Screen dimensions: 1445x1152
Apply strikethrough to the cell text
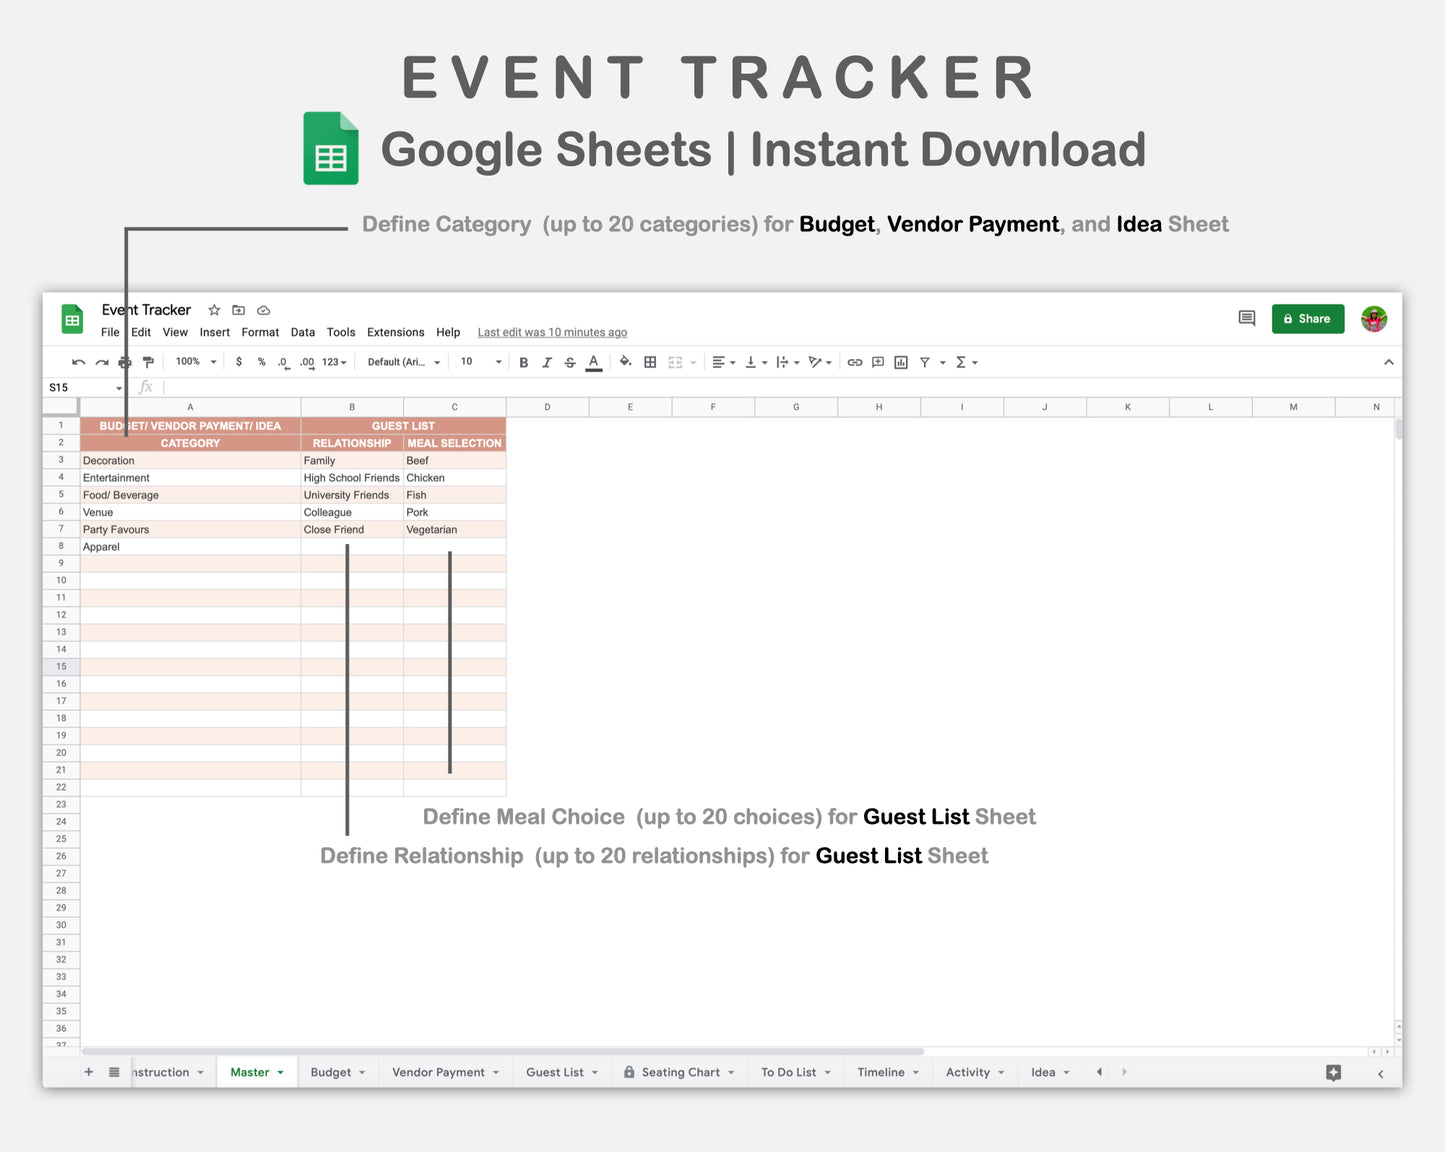click(x=570, y=362)
